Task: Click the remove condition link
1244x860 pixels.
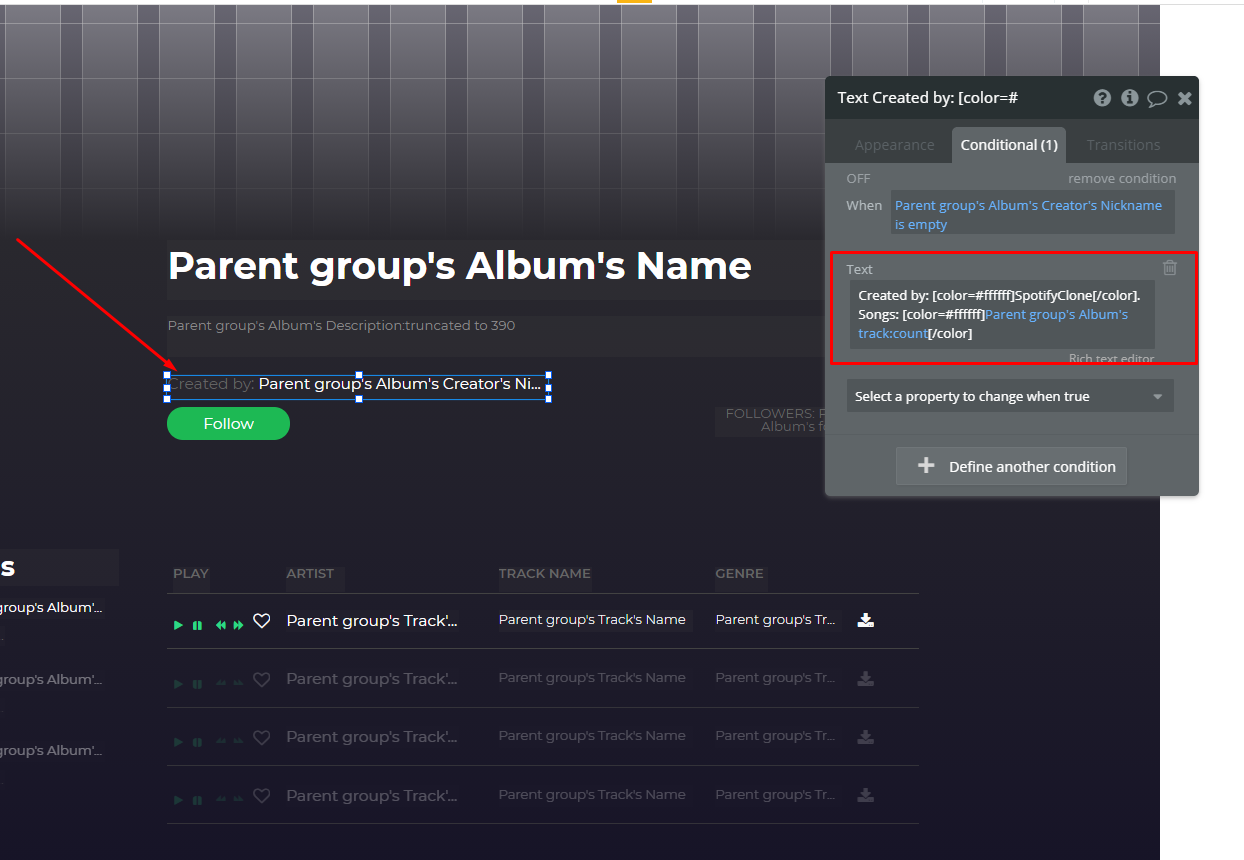Action: (x=1122, y=178)
